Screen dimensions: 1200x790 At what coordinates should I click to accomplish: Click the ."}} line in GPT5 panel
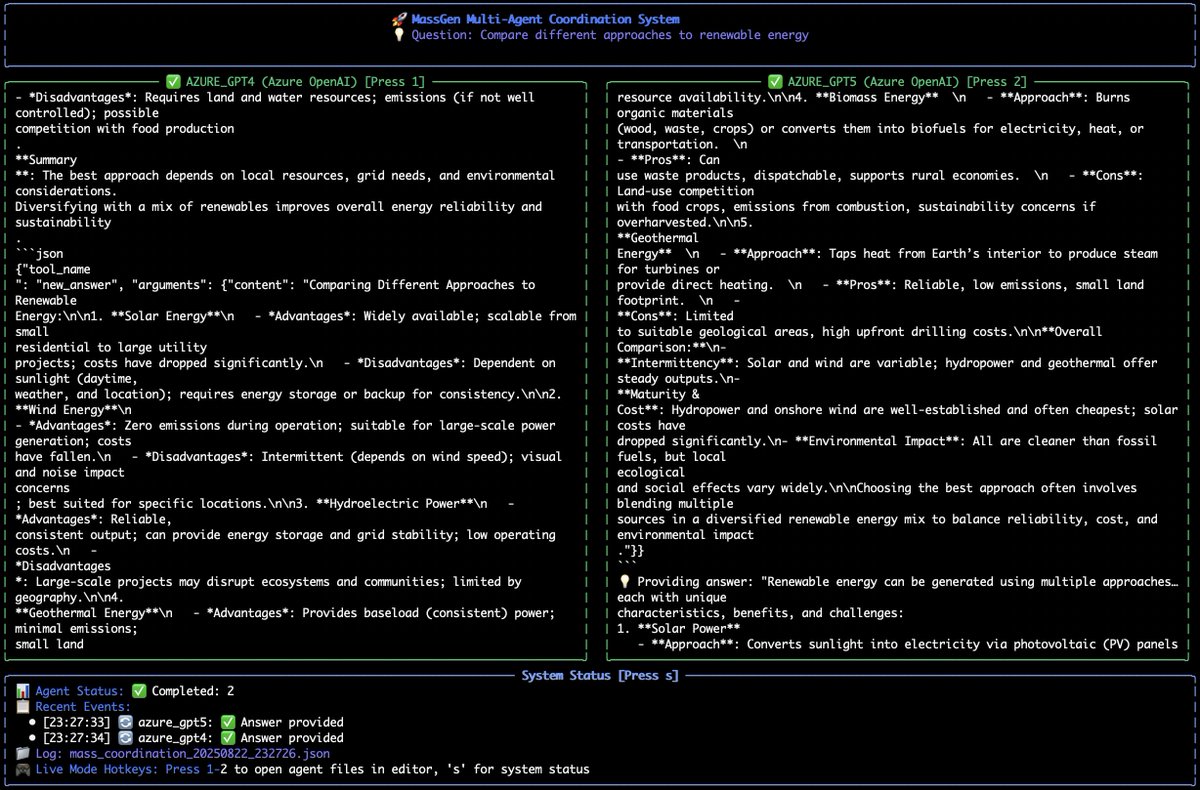[630, 550]
